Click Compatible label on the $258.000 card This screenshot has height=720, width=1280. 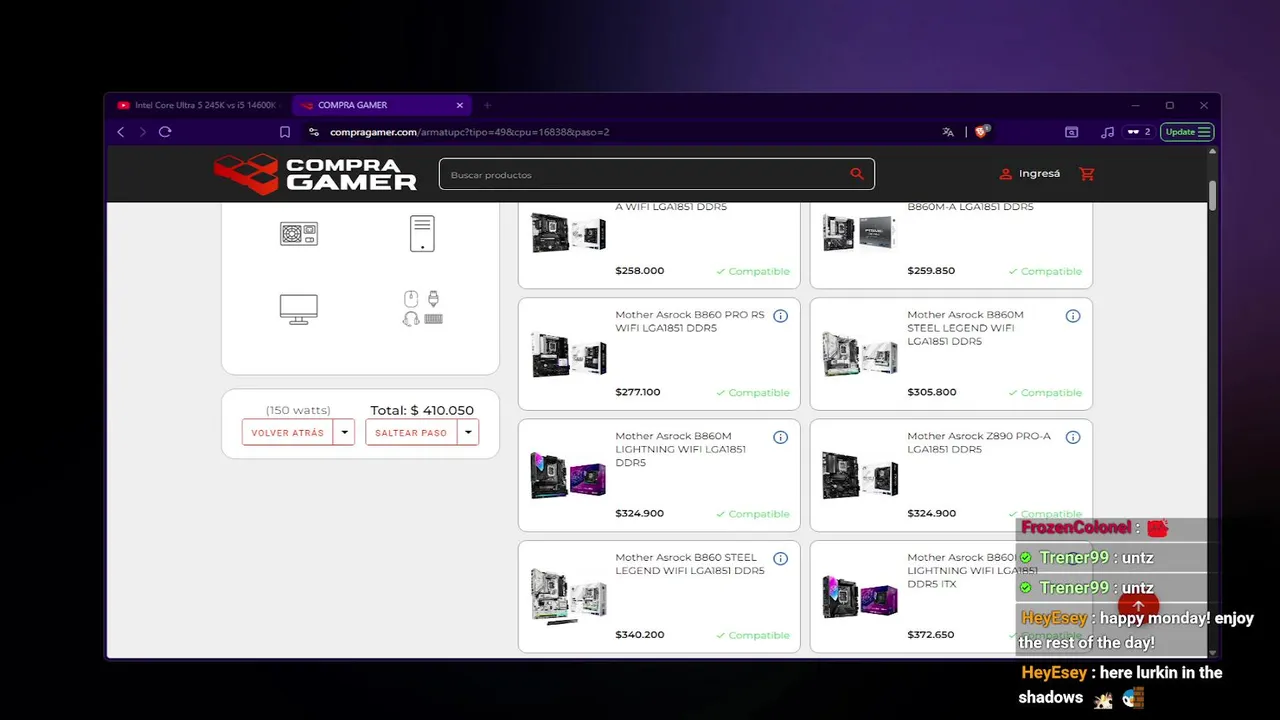point(753,271)
